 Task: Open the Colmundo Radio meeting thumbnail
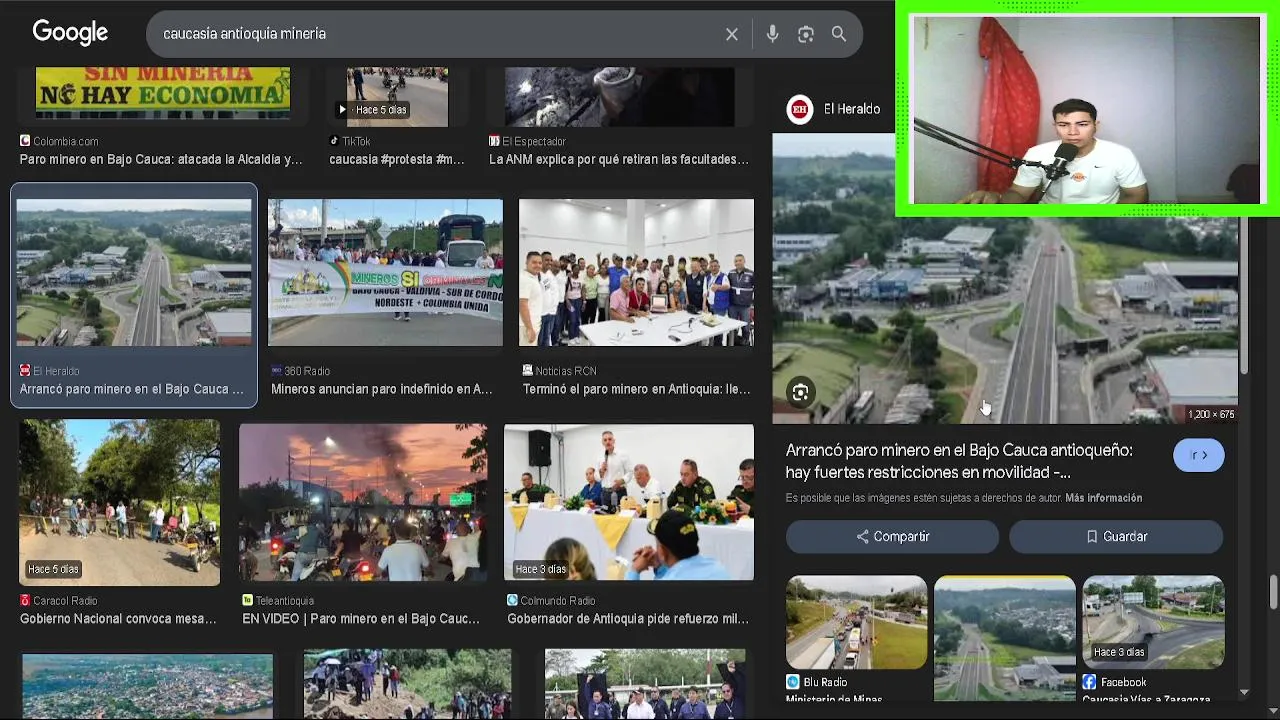629,502
